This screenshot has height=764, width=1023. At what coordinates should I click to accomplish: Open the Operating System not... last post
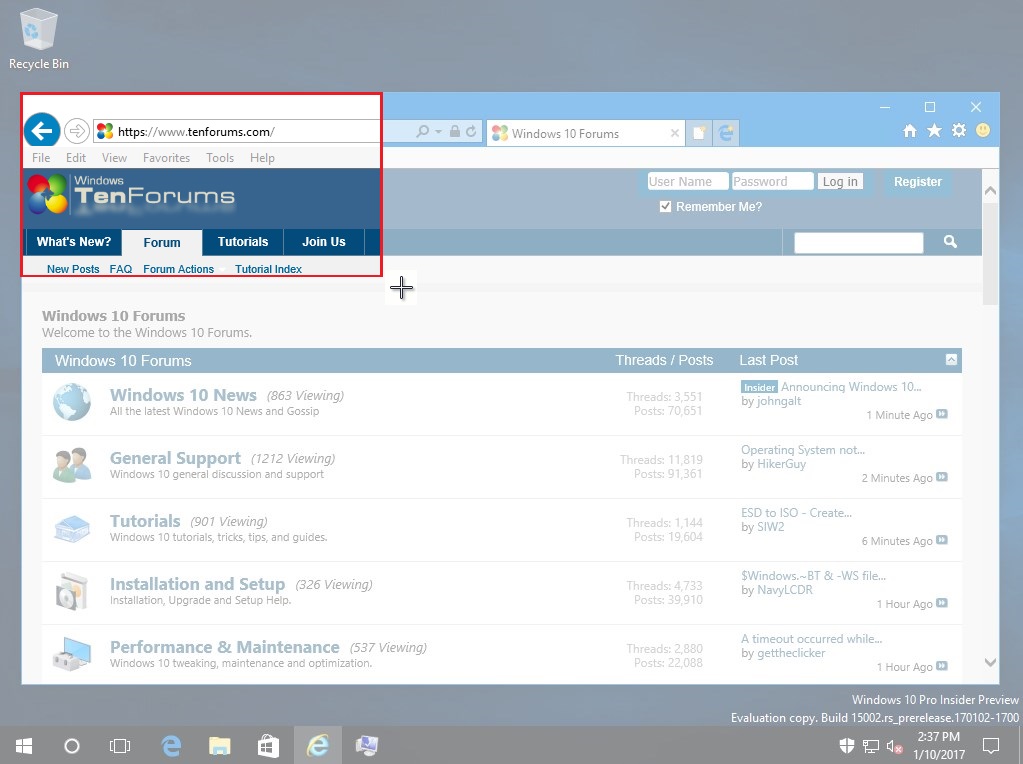(802, 450)
